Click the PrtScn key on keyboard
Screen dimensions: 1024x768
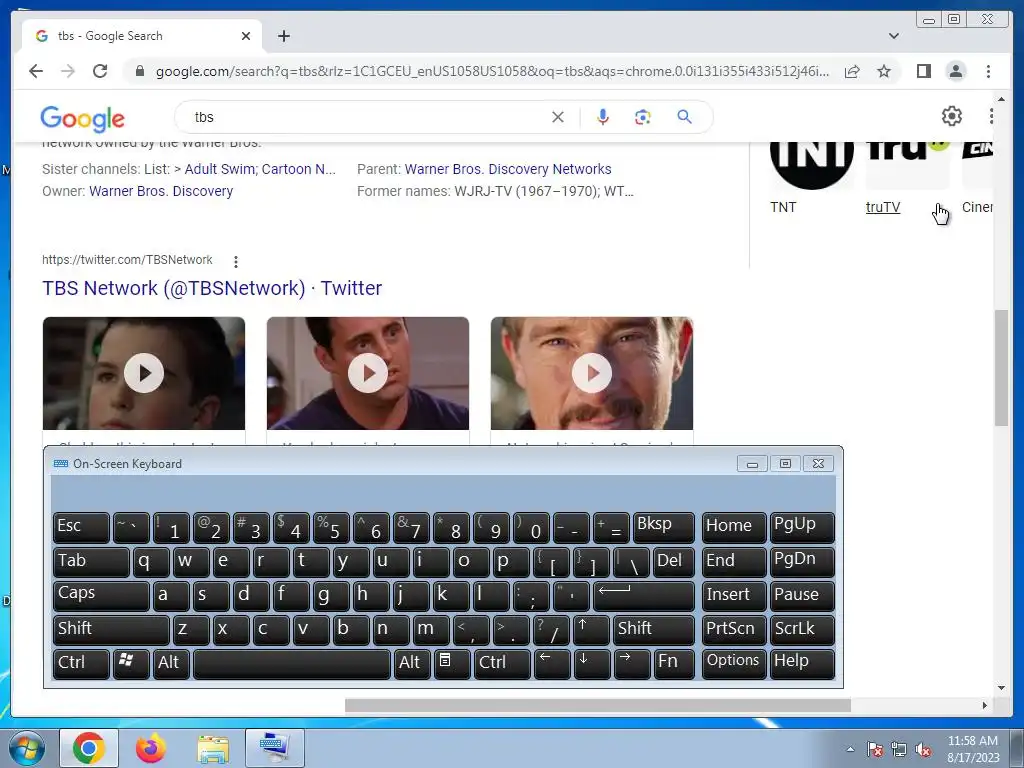point(734,630)
